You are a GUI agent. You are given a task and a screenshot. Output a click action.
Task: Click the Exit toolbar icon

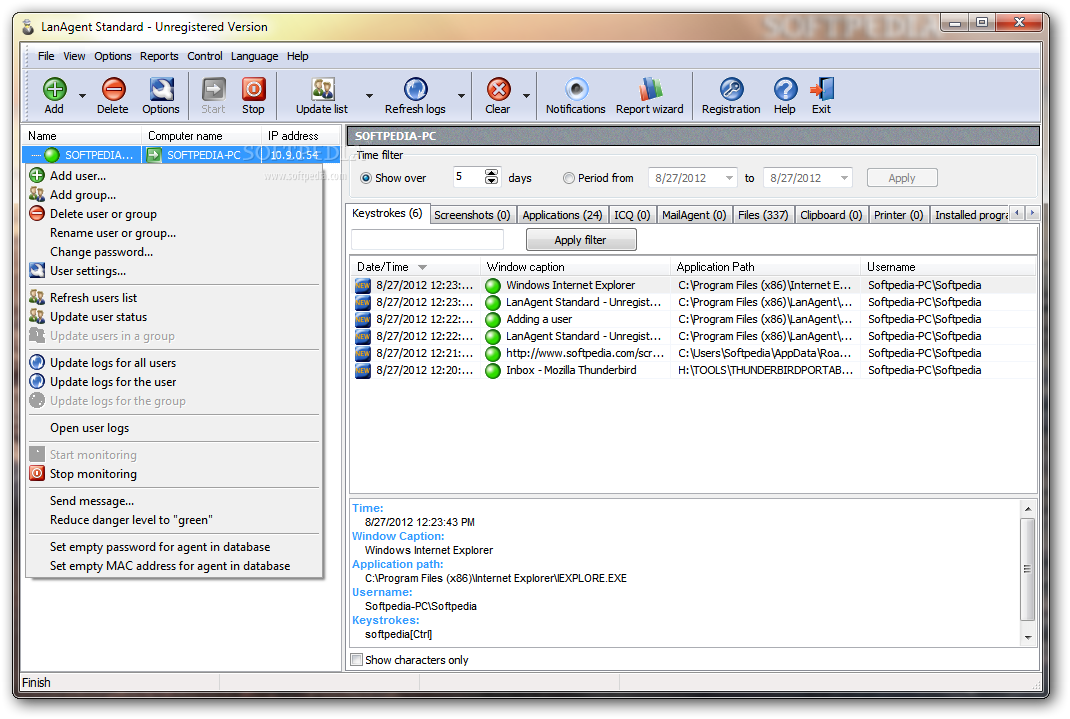tap(822, 89)
